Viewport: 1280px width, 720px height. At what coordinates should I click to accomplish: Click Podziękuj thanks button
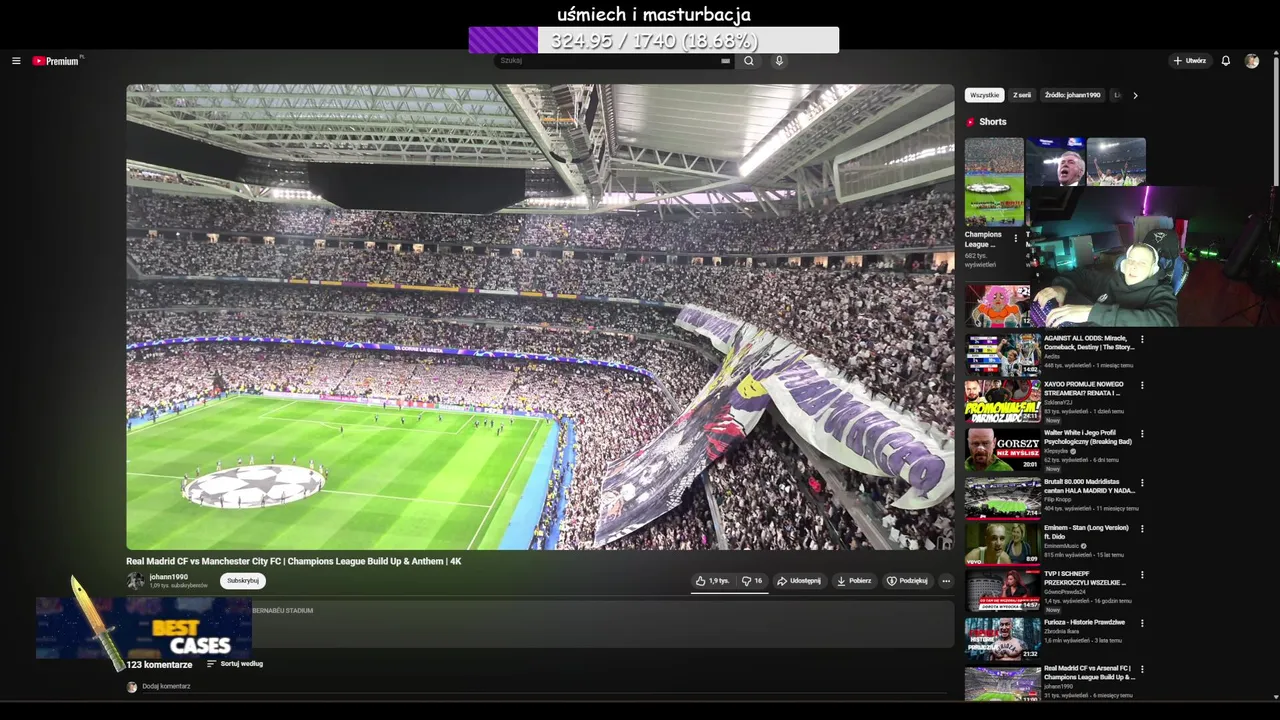(907, 581)
